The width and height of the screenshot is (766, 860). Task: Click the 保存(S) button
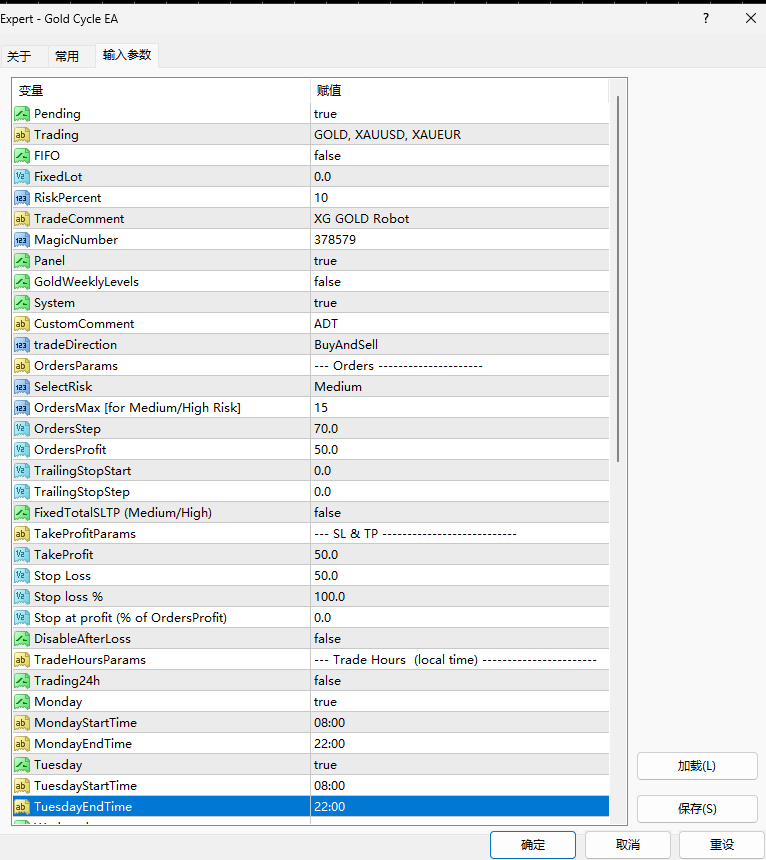coord(697,809)
